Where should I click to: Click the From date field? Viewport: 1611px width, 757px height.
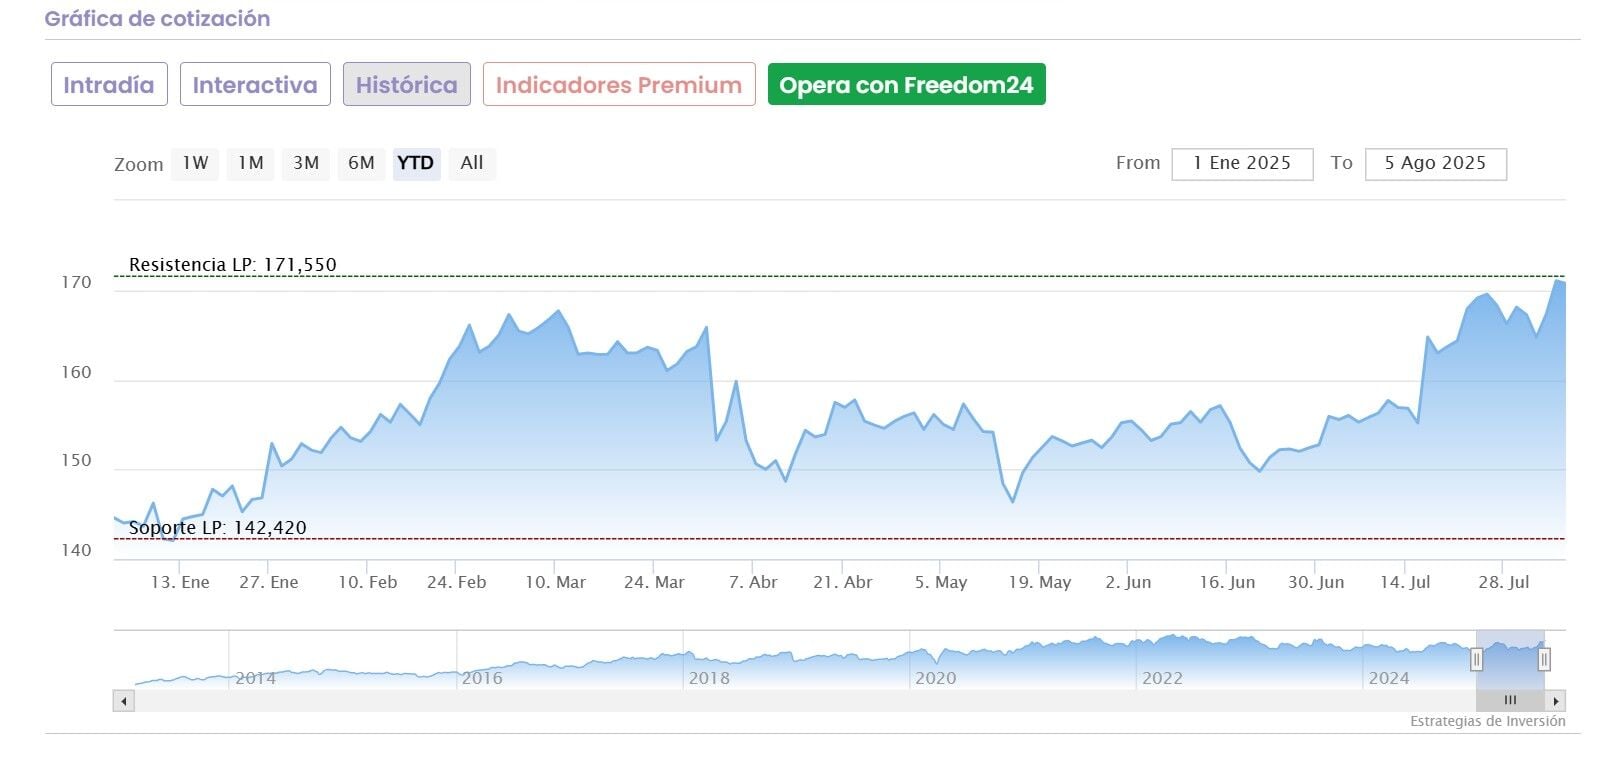[x=1242, y=163]
